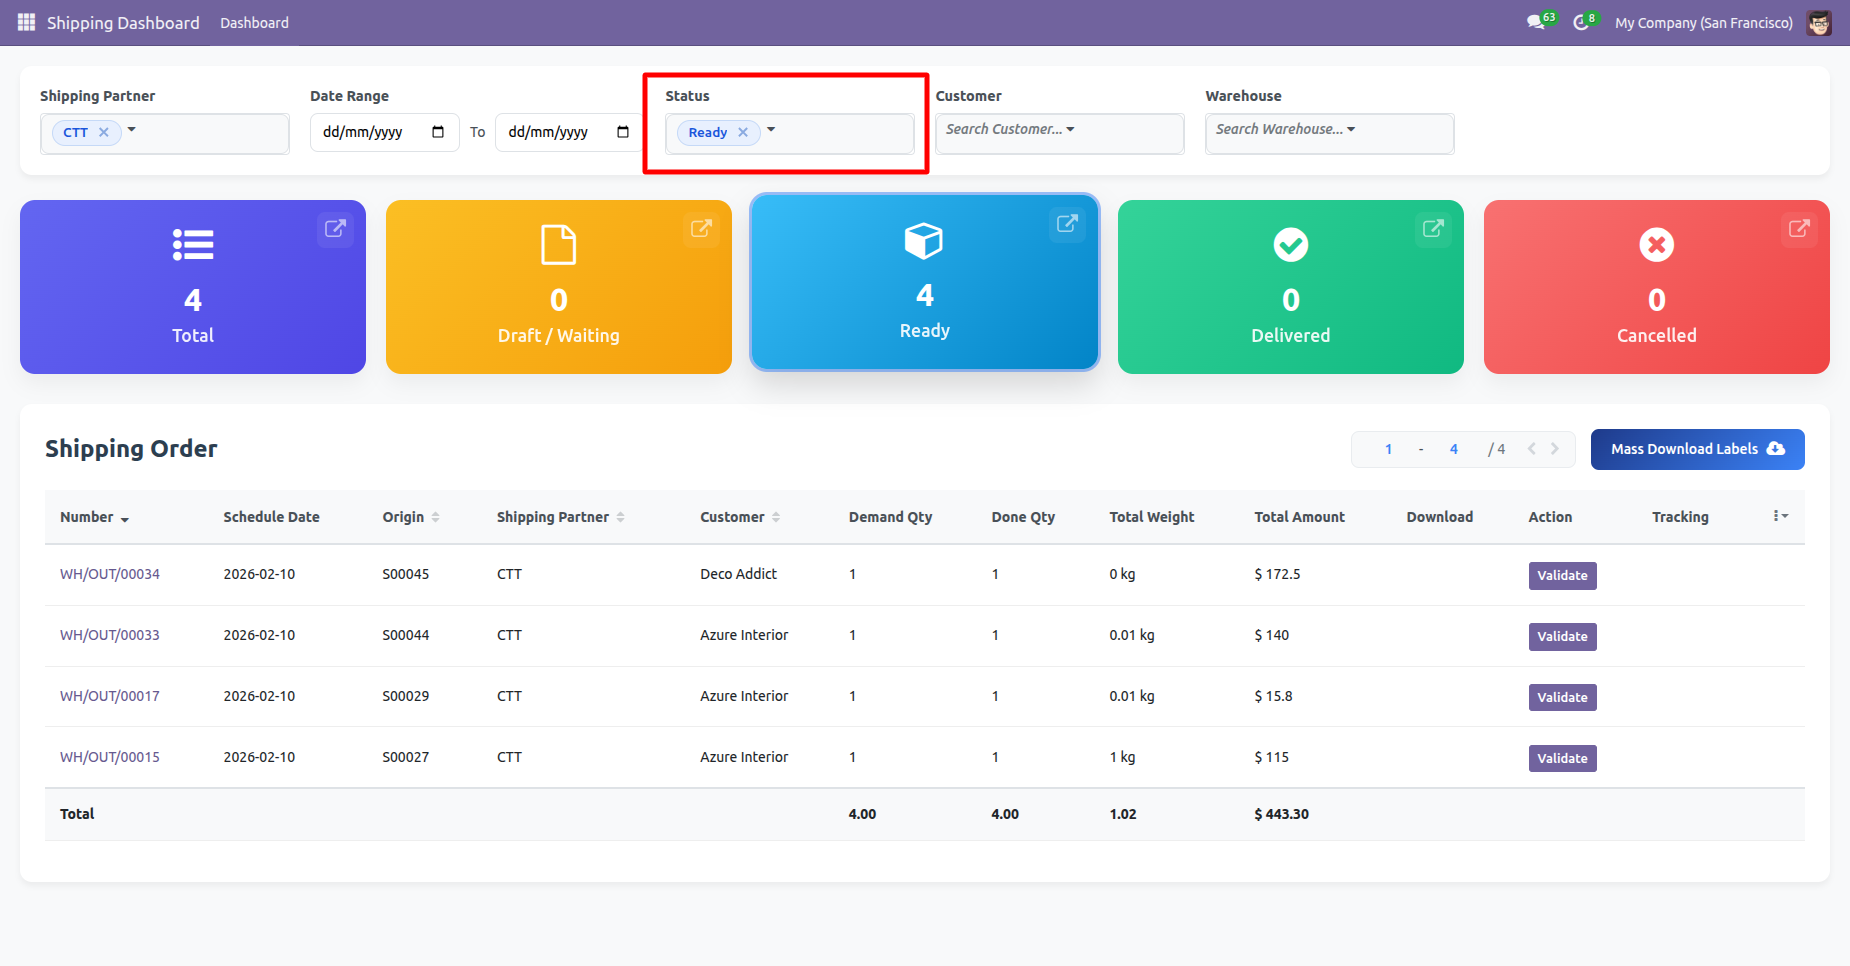Open the Search Warehouse dropdown
Viewport: 1850px width, 966px height.
tap(1329, 130)
